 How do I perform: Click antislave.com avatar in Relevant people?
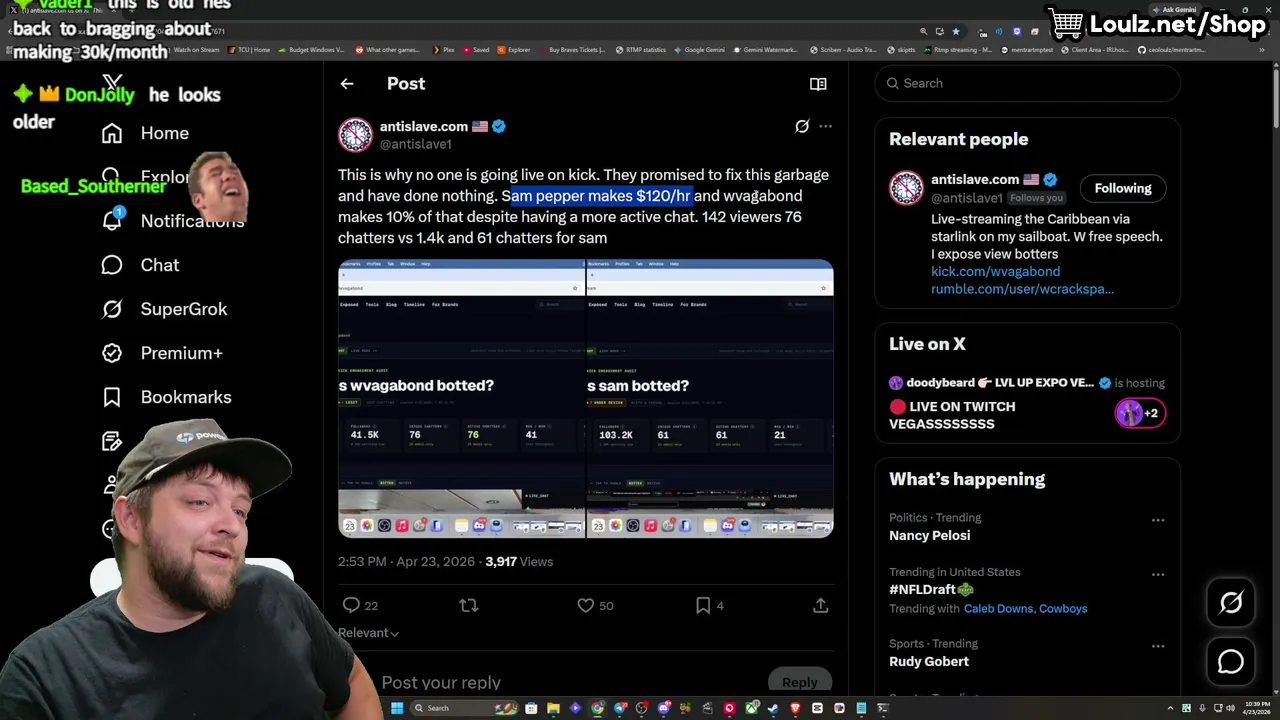(906, 188)
